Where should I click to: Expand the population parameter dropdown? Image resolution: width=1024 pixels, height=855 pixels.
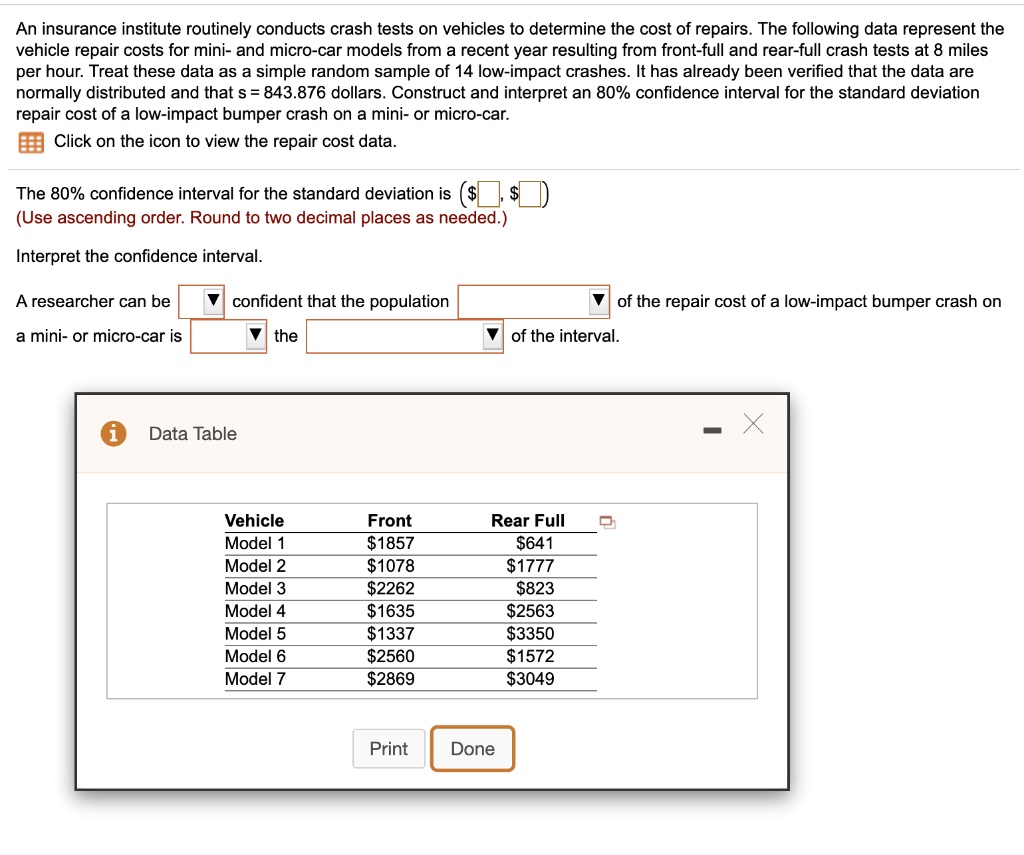(x=534, y=301)
